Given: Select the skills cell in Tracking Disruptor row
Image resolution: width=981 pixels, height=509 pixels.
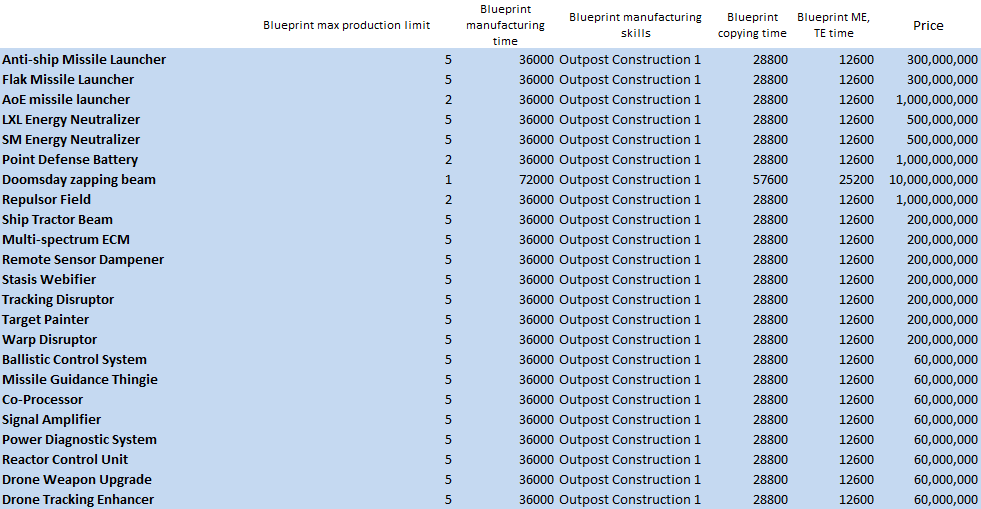Looking at the screenshot, I should (x=630, y=300).
